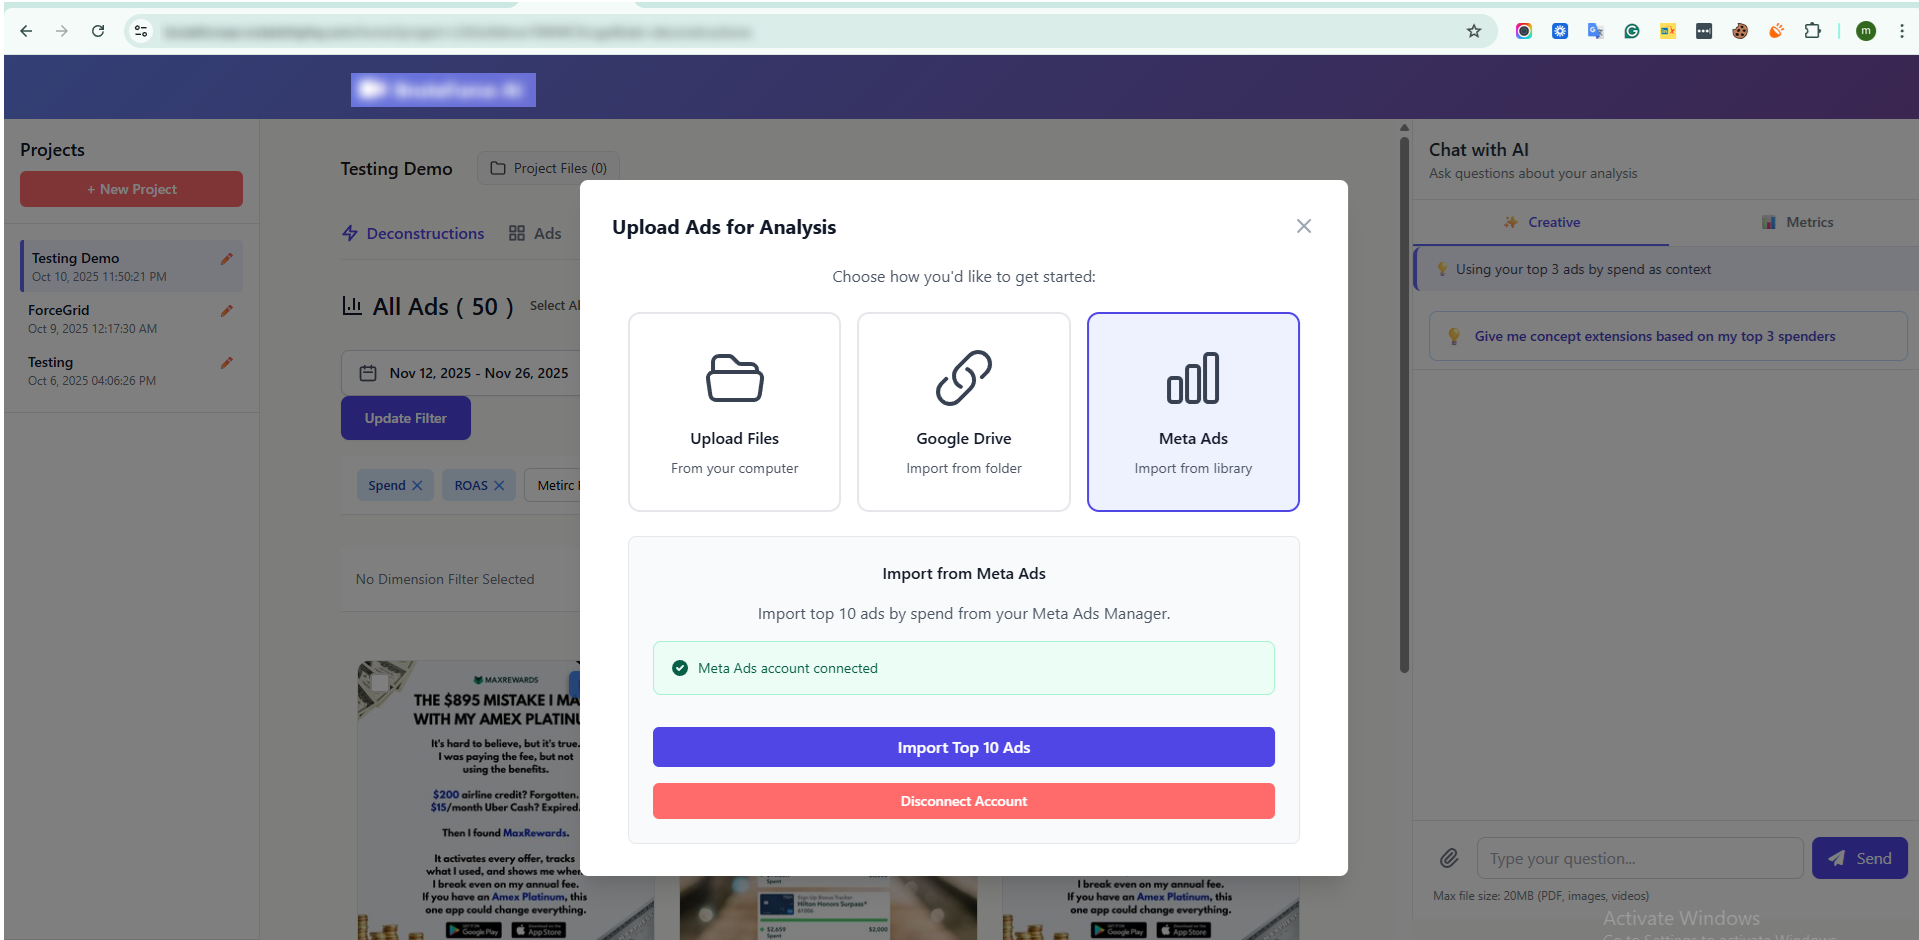Focus the Type your question input

click(1639, 858)
